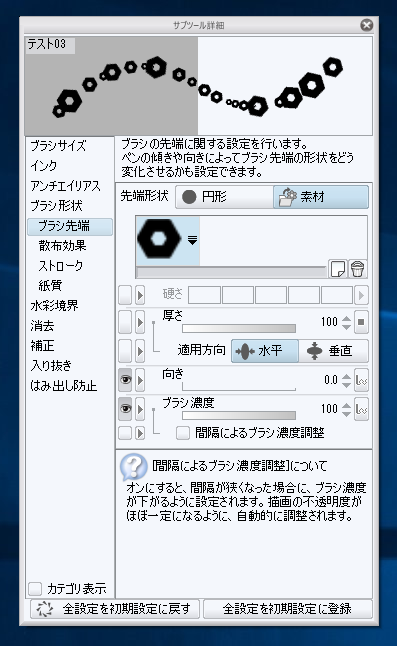The height and width of the screenshot is (646, 397).
Task: Enable 間隔によるブラシ濃度調整 checkbox
Action: click(183, 433)
